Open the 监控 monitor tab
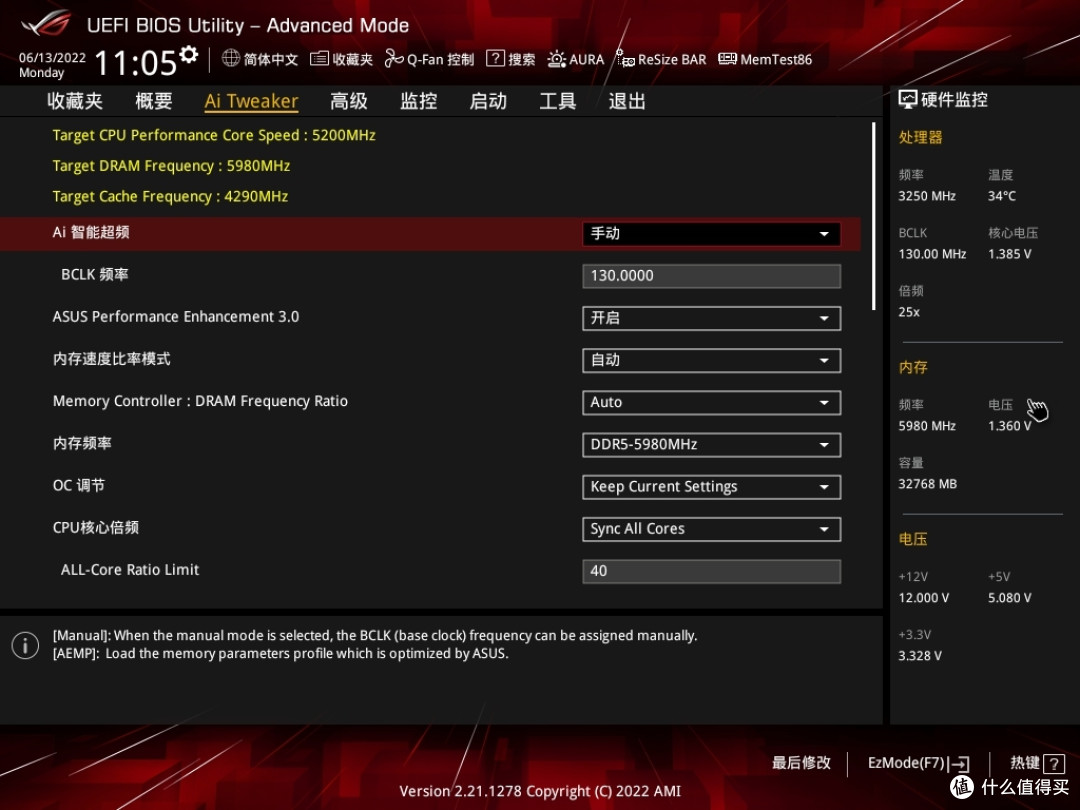The width and height of the screenshot is (1080, 810). point(419,101)
